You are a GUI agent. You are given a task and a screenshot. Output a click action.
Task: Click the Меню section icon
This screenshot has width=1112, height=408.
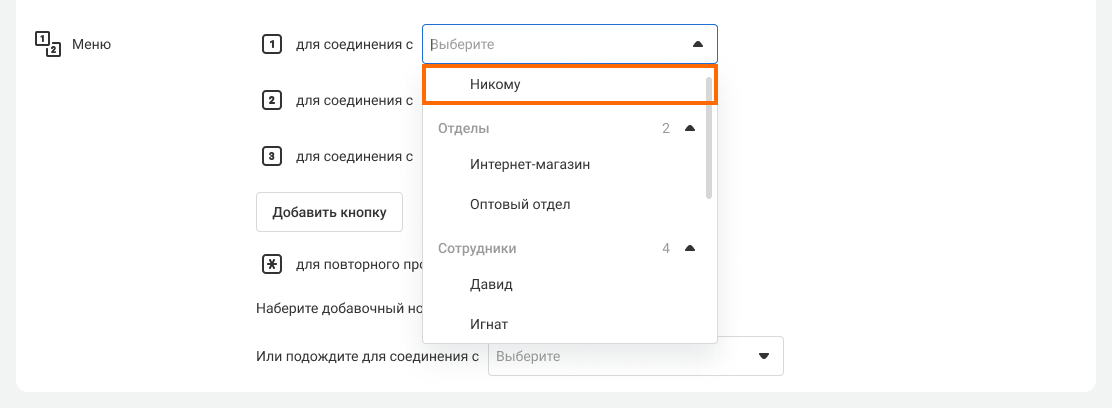[48, 44]
